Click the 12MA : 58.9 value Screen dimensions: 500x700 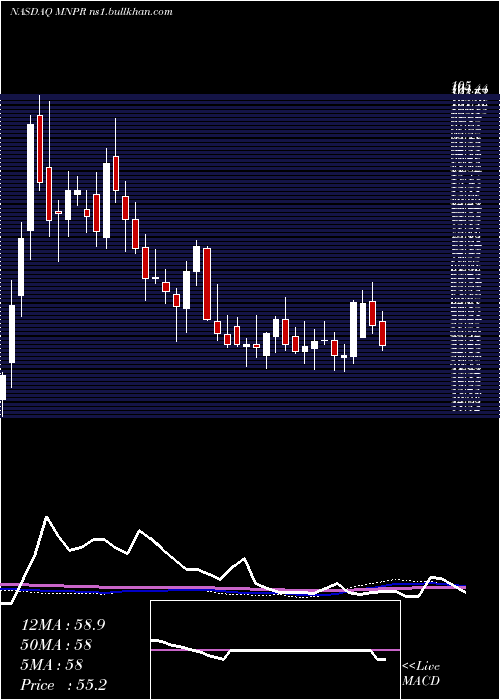[63, 625]
